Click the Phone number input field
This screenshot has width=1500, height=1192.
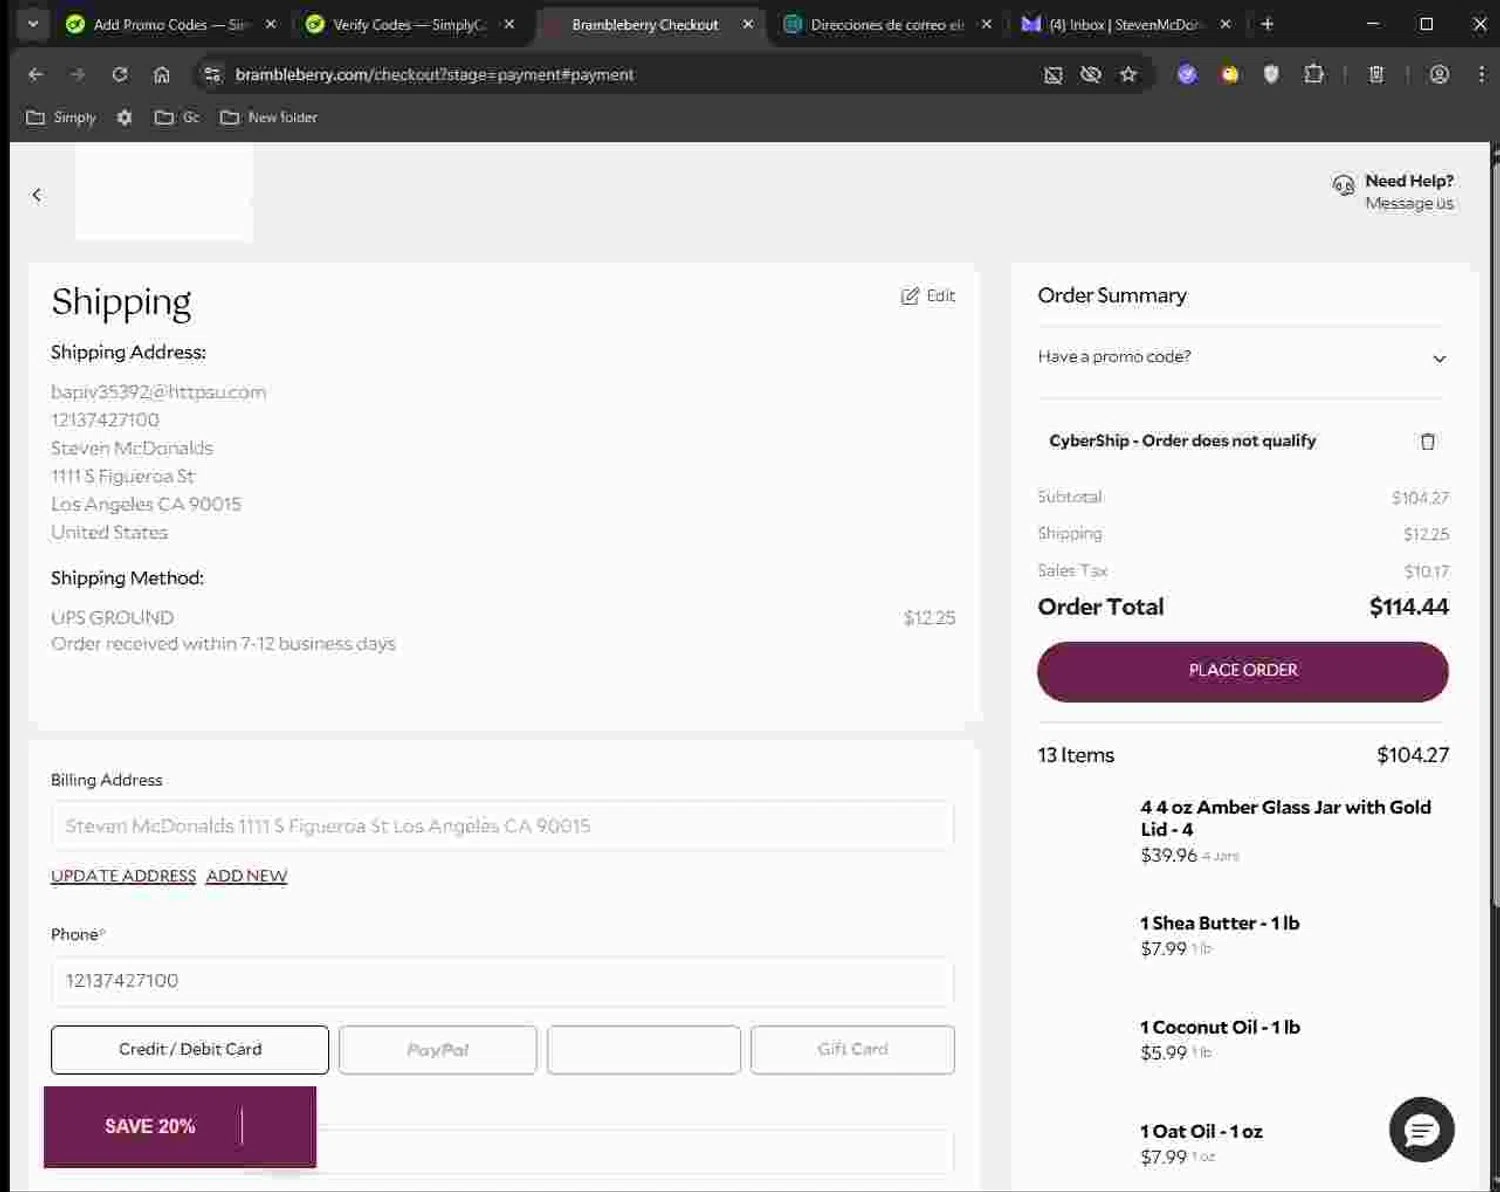(502, 981)
